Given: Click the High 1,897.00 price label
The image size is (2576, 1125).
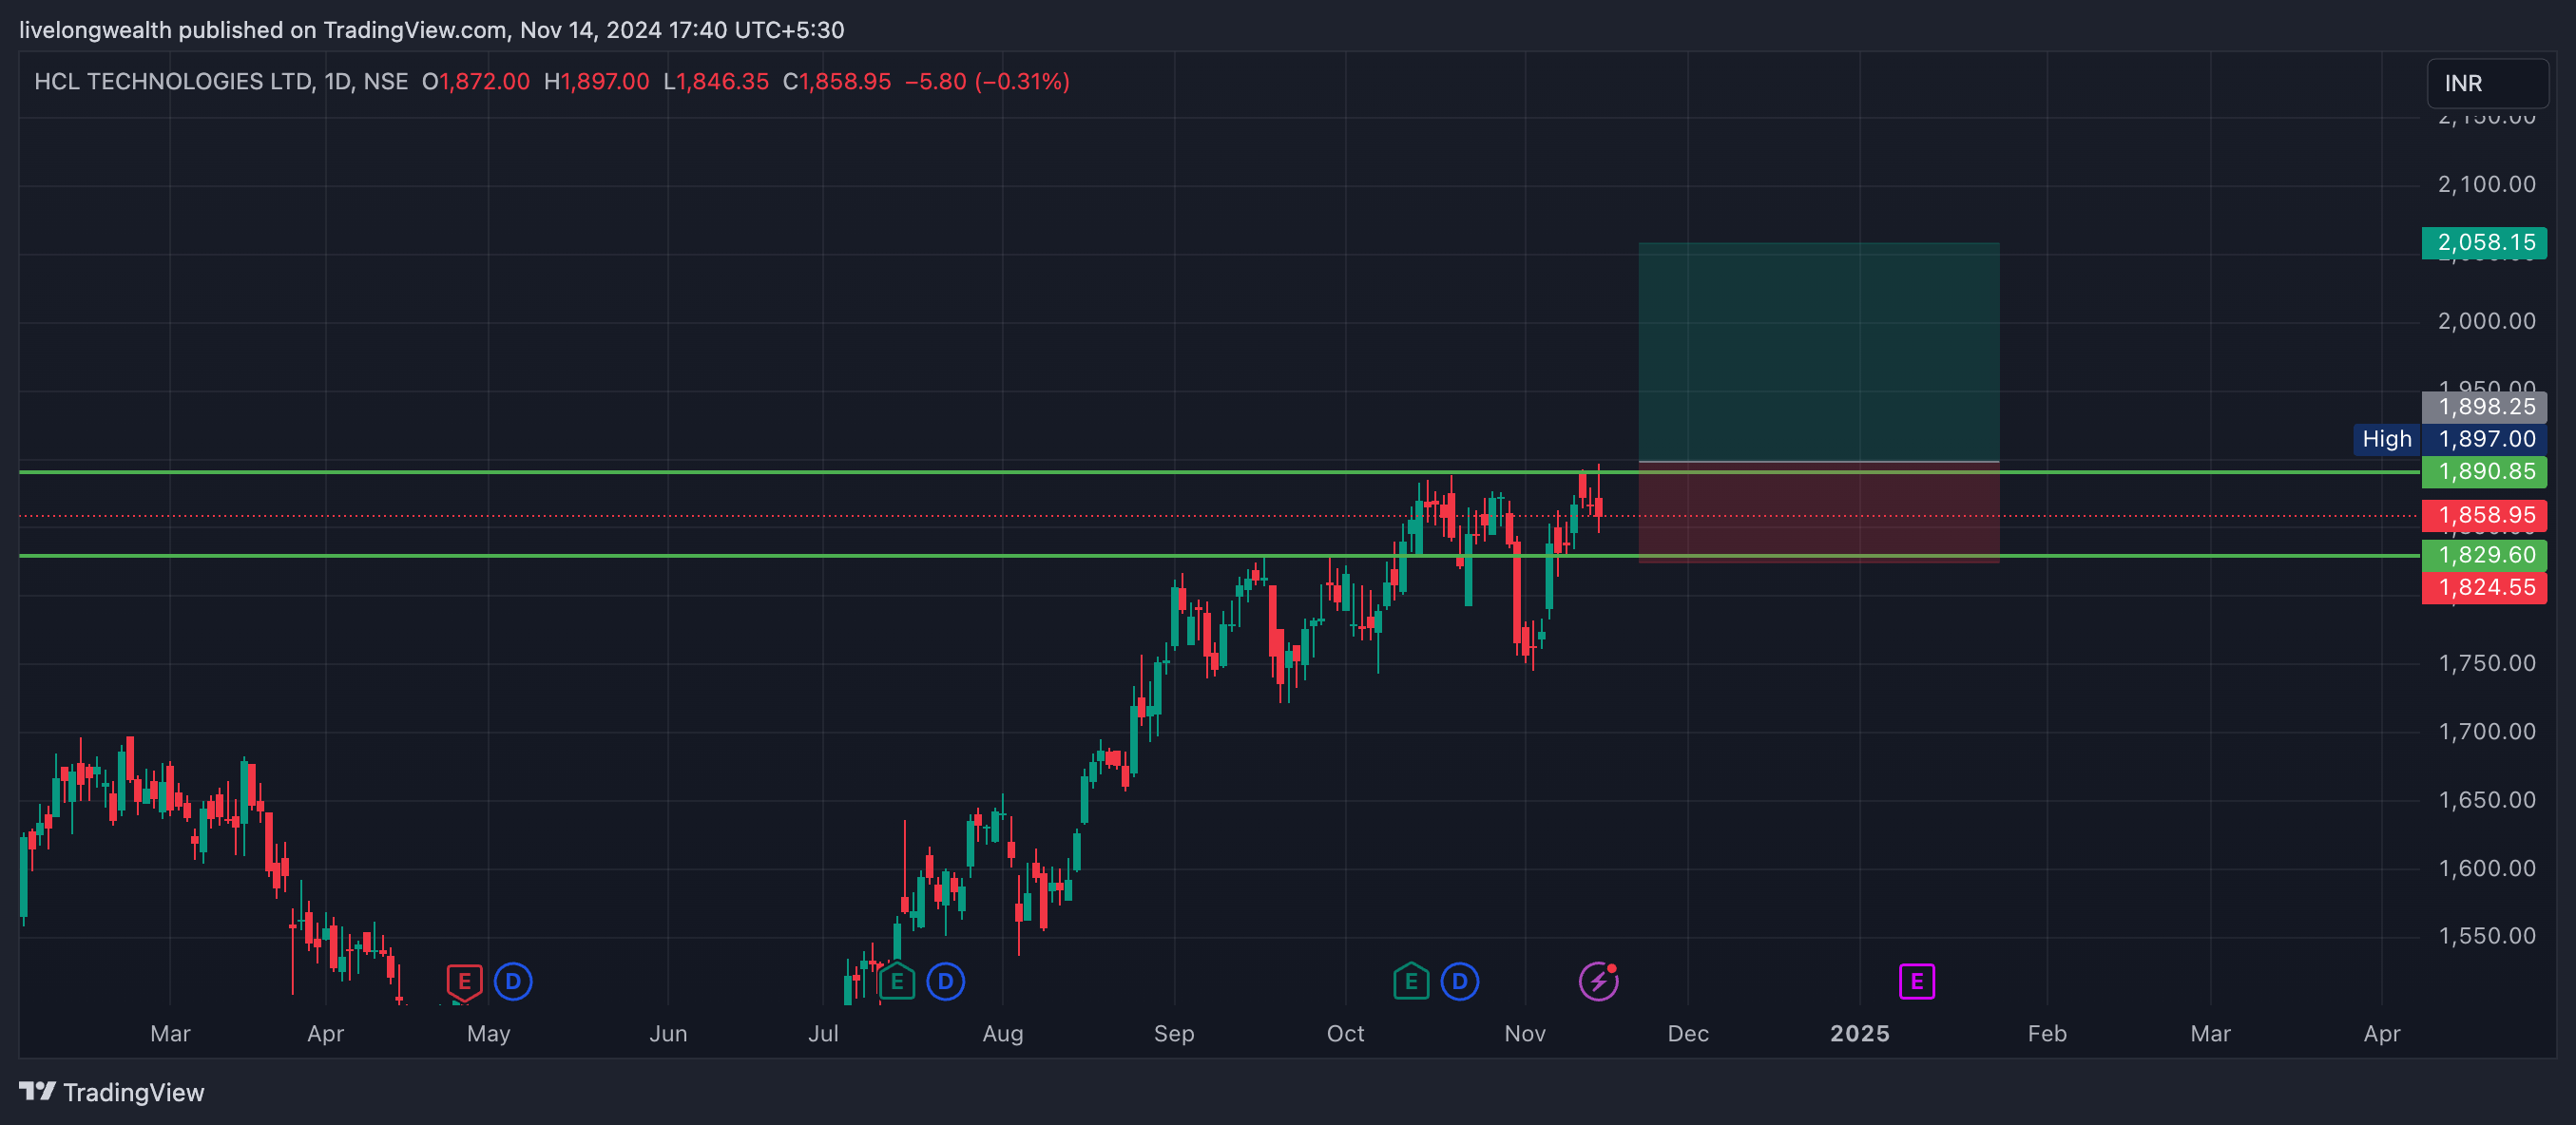Looking at the screenshot, I should pyautogui.click(x=2450, y=439).
